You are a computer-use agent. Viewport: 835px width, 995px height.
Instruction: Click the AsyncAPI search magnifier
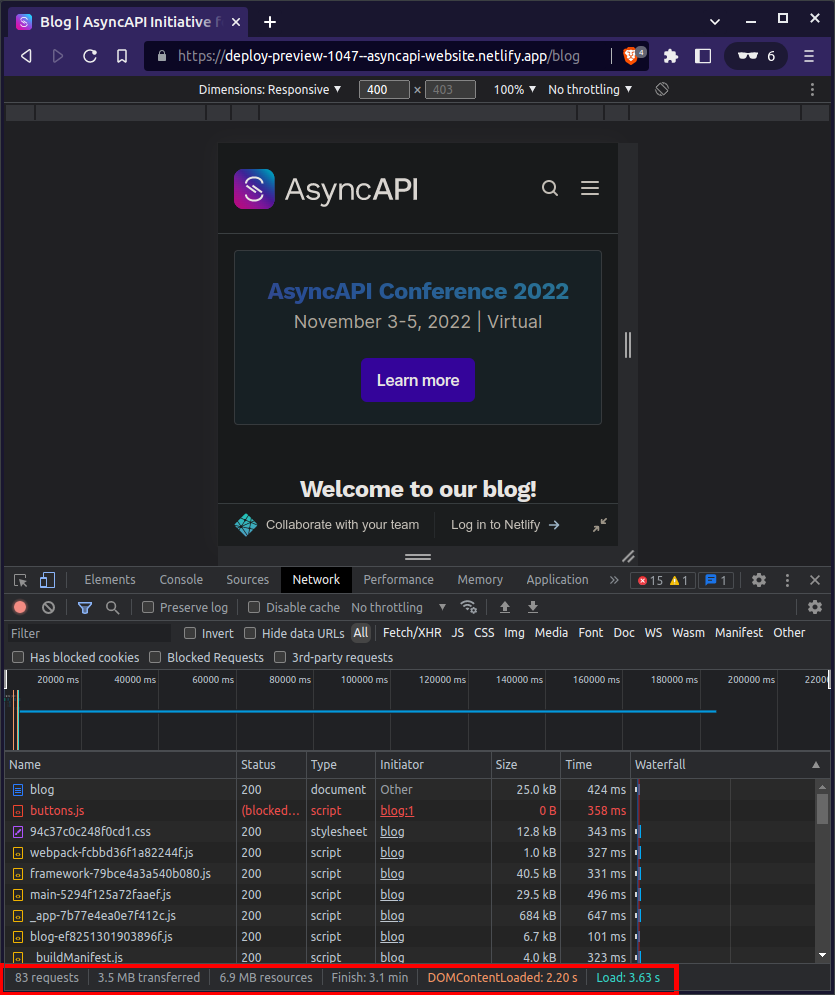[x=549, y=188]
